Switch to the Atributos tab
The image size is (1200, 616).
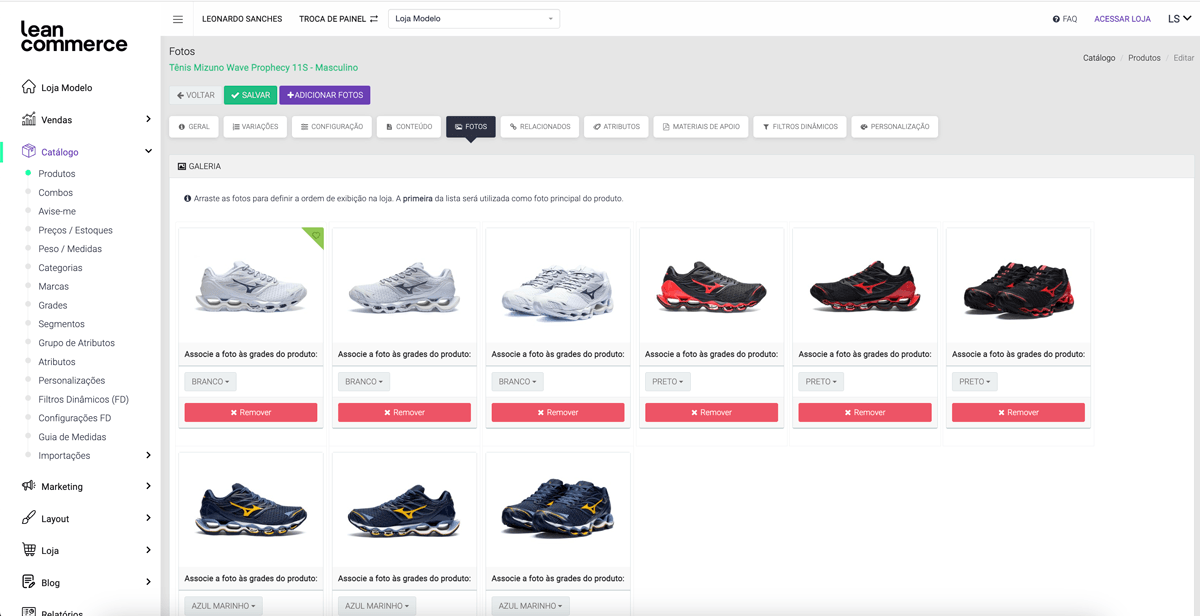point(616,127)
